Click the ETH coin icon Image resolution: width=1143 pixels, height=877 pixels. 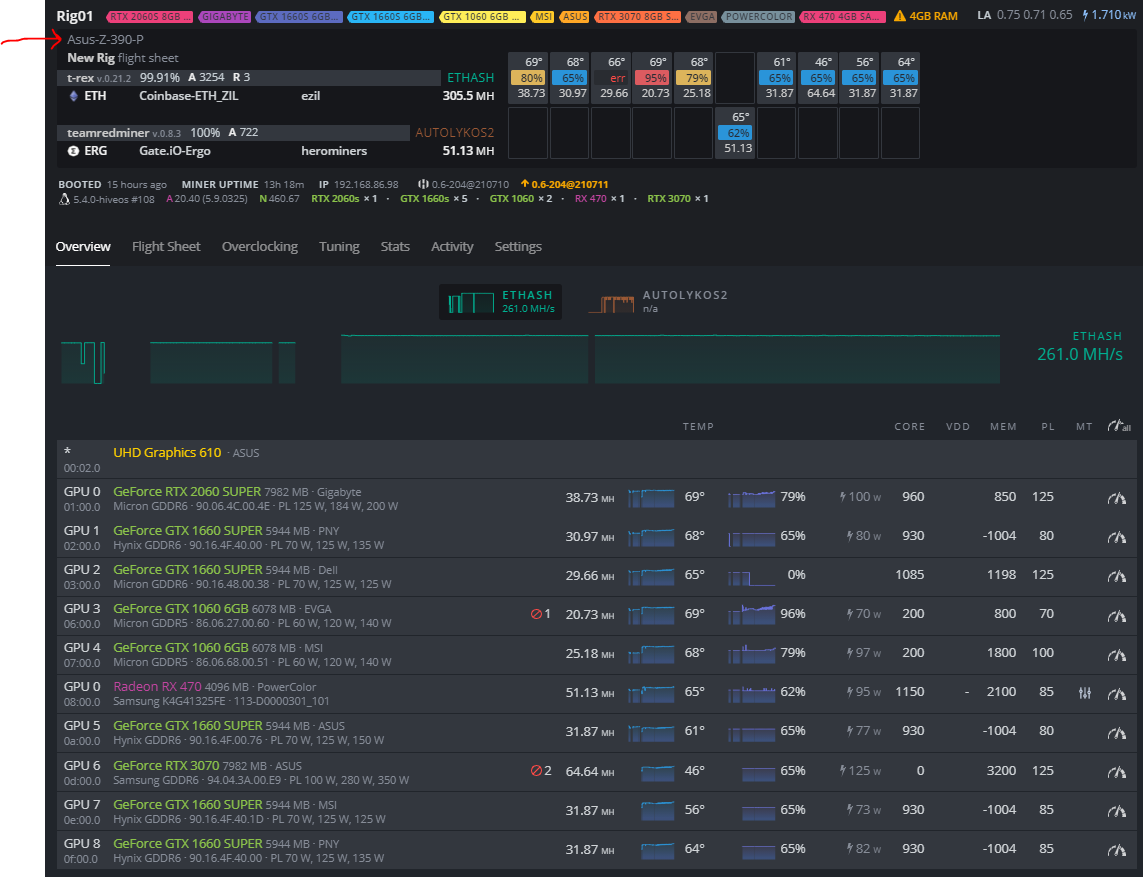[73, 96]
